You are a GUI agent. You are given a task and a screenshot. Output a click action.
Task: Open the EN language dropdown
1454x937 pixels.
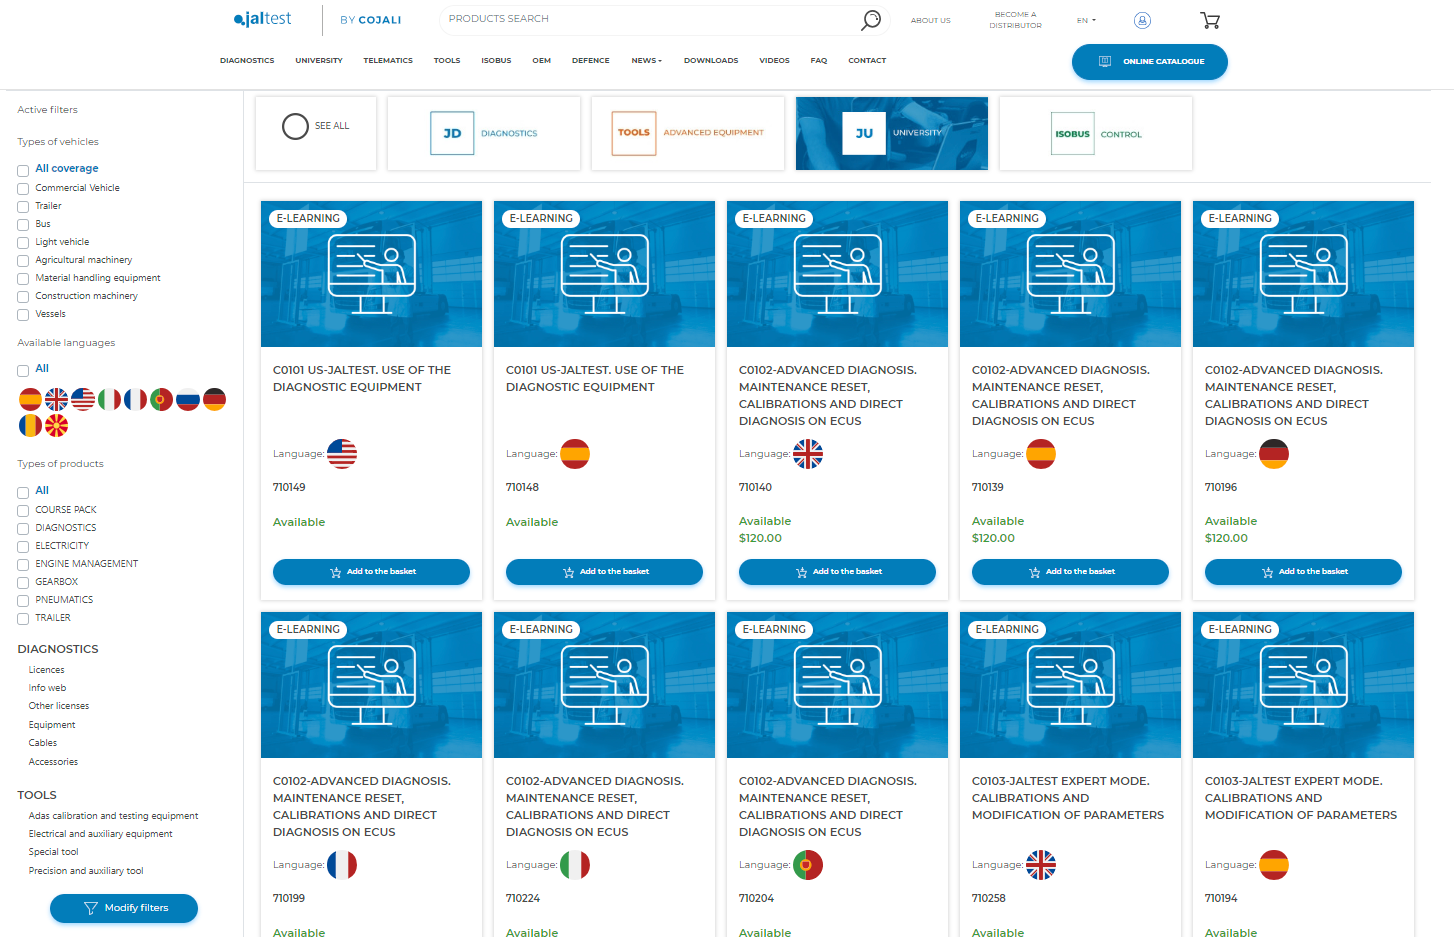pos(1086,20)
